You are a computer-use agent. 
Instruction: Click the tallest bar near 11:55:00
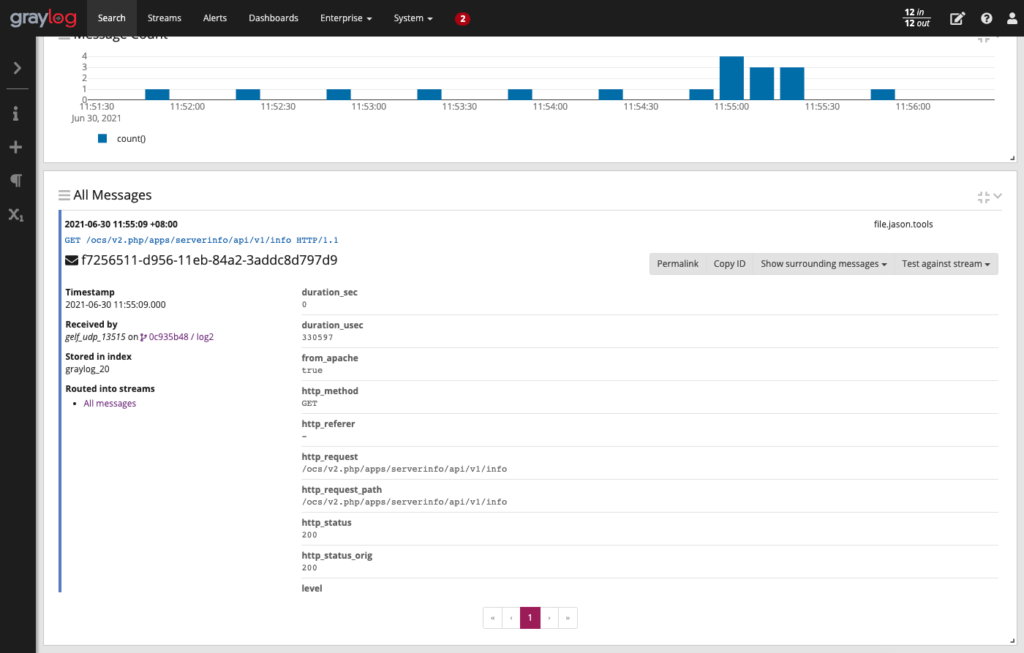point(731,78)
